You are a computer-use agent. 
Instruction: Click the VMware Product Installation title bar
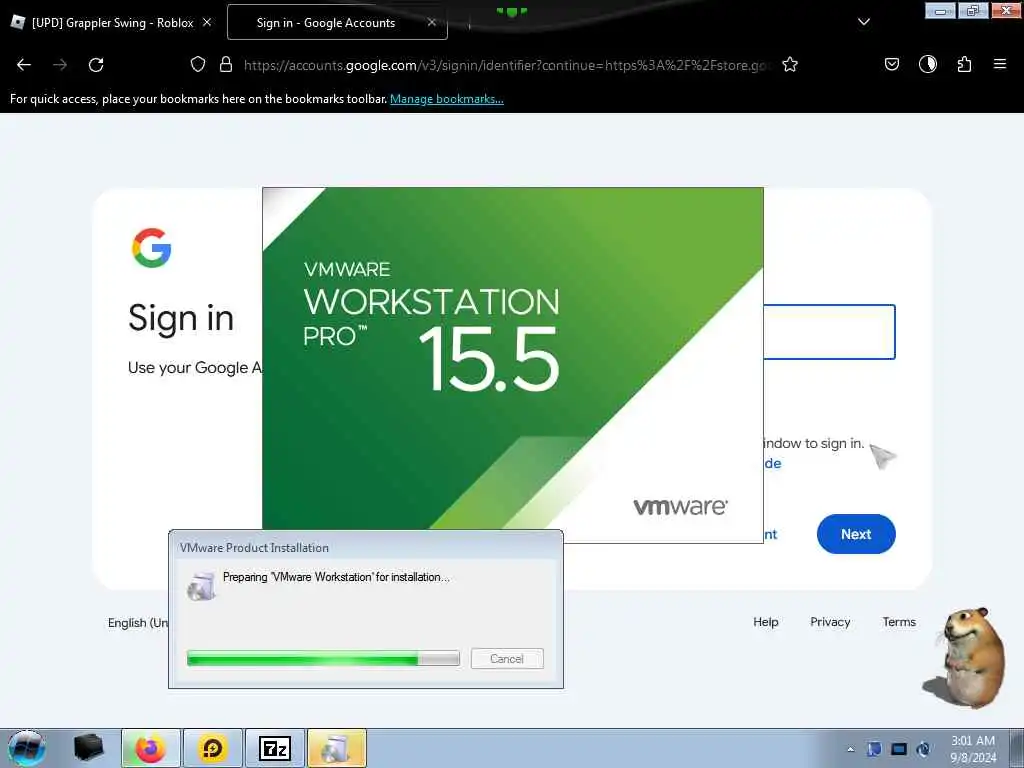click(366, 547)
